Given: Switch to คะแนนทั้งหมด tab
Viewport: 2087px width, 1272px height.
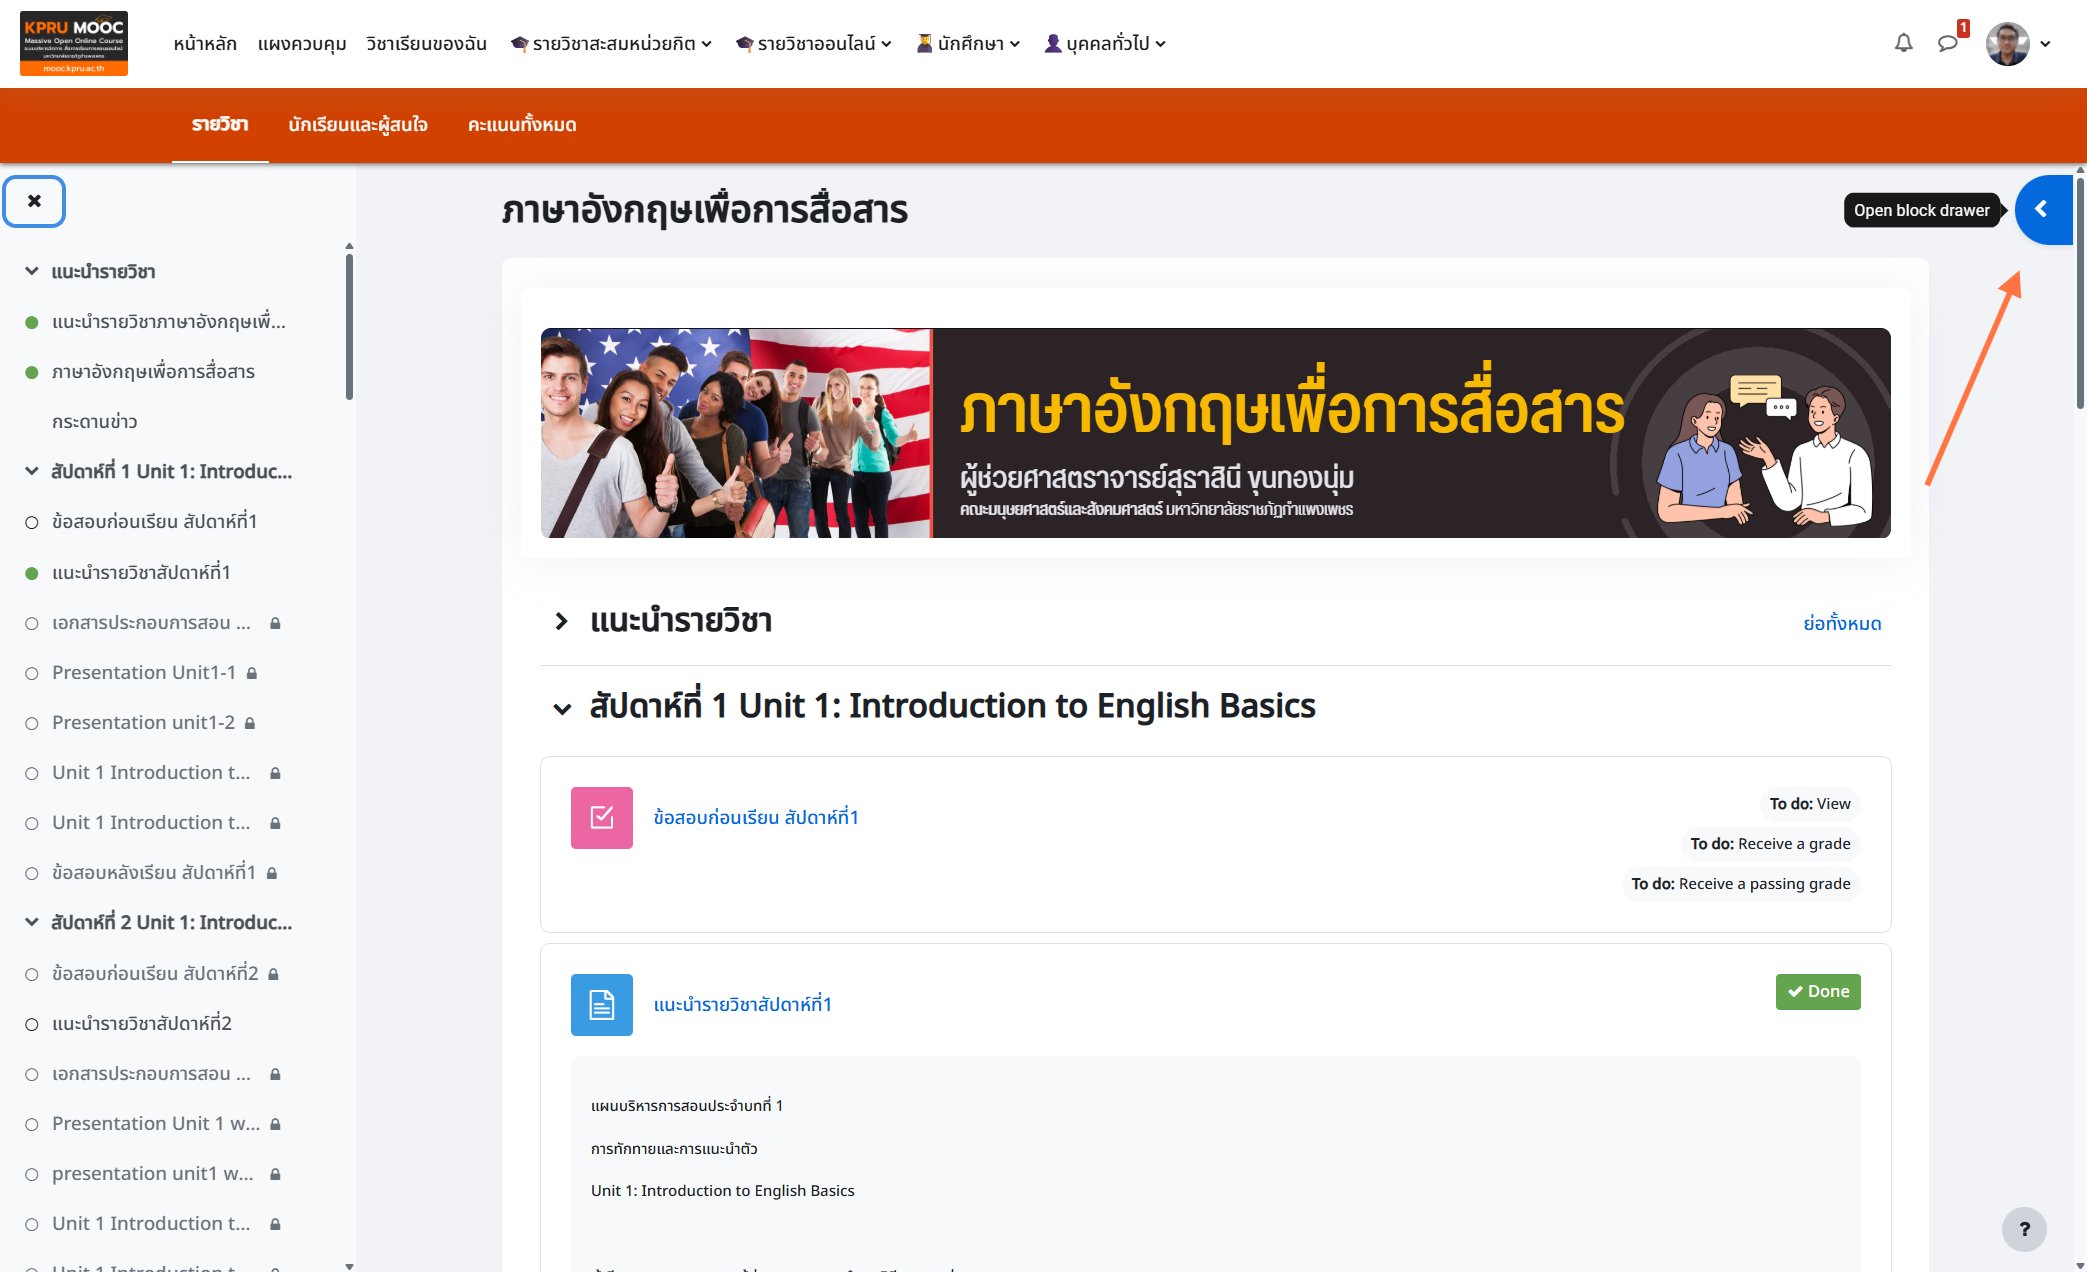Looking at the screenshot, I should tap(522, 125).
